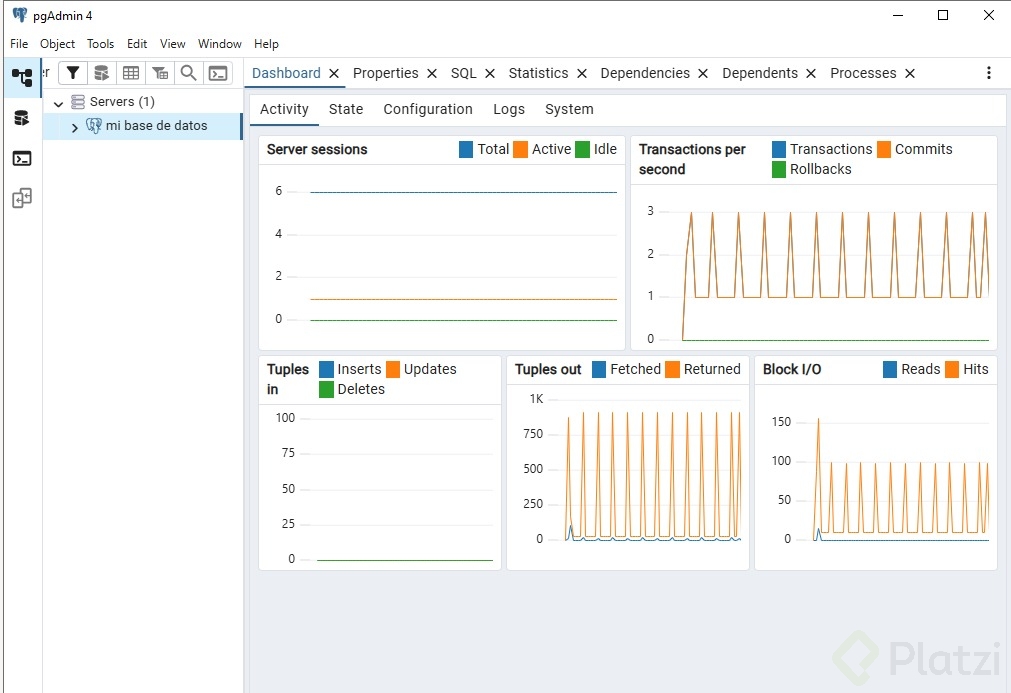Switch to the Statistics tab
1011x693 pixels.
pos(538,73)
